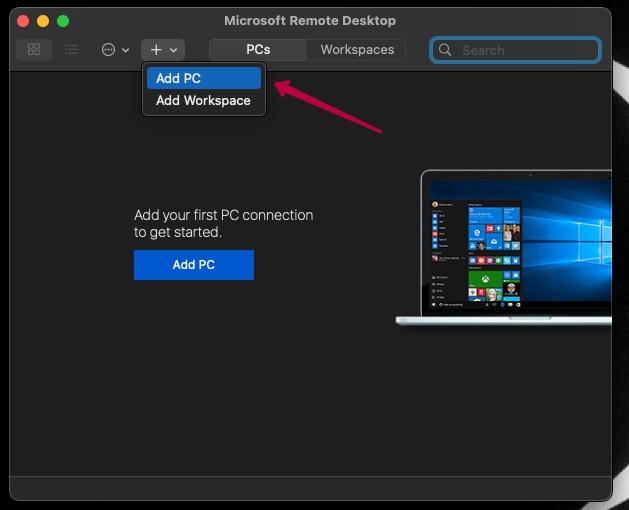Click the plus add dropdown button
Screen dimensions: 629x510
click(163, 50)
